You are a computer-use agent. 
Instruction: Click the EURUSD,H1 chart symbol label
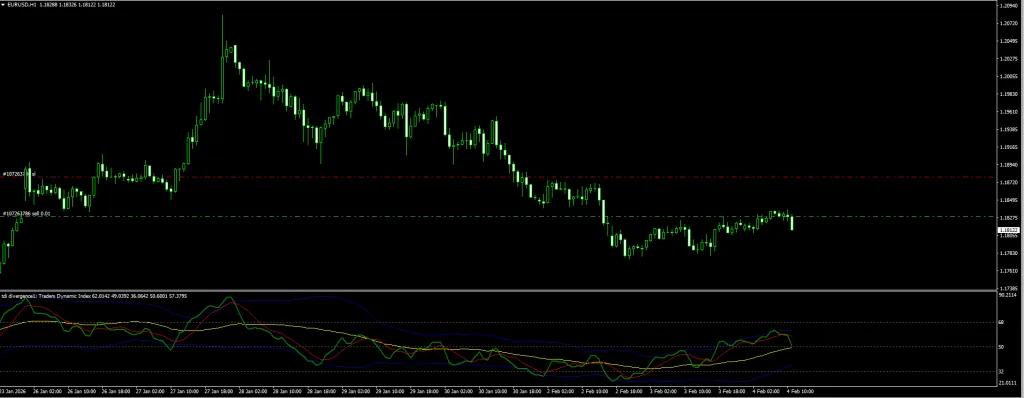click(21, 5)
